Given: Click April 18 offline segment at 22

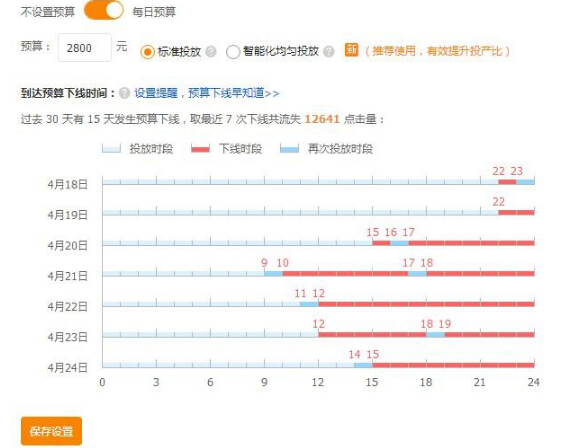Looking at the screenshot, I should [507, 182].
